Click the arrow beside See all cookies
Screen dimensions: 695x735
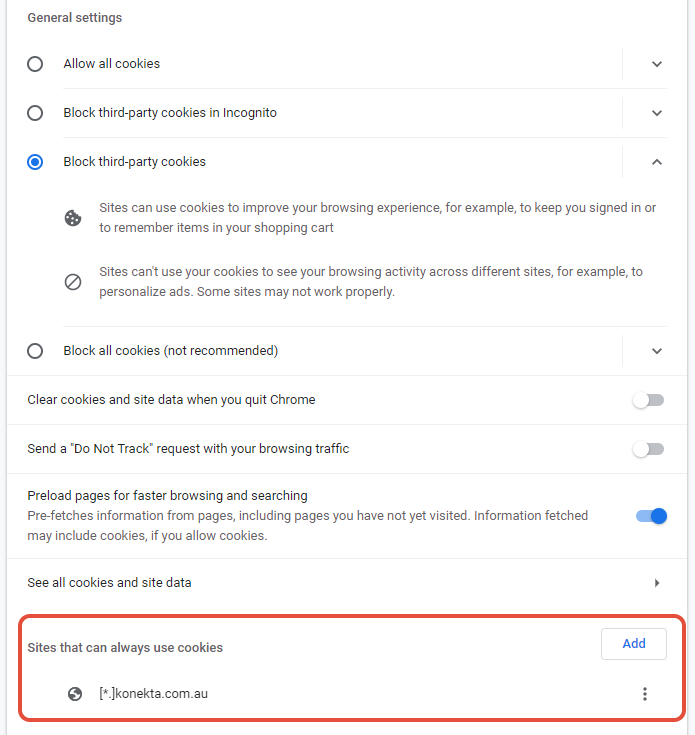tap(657, 583)
